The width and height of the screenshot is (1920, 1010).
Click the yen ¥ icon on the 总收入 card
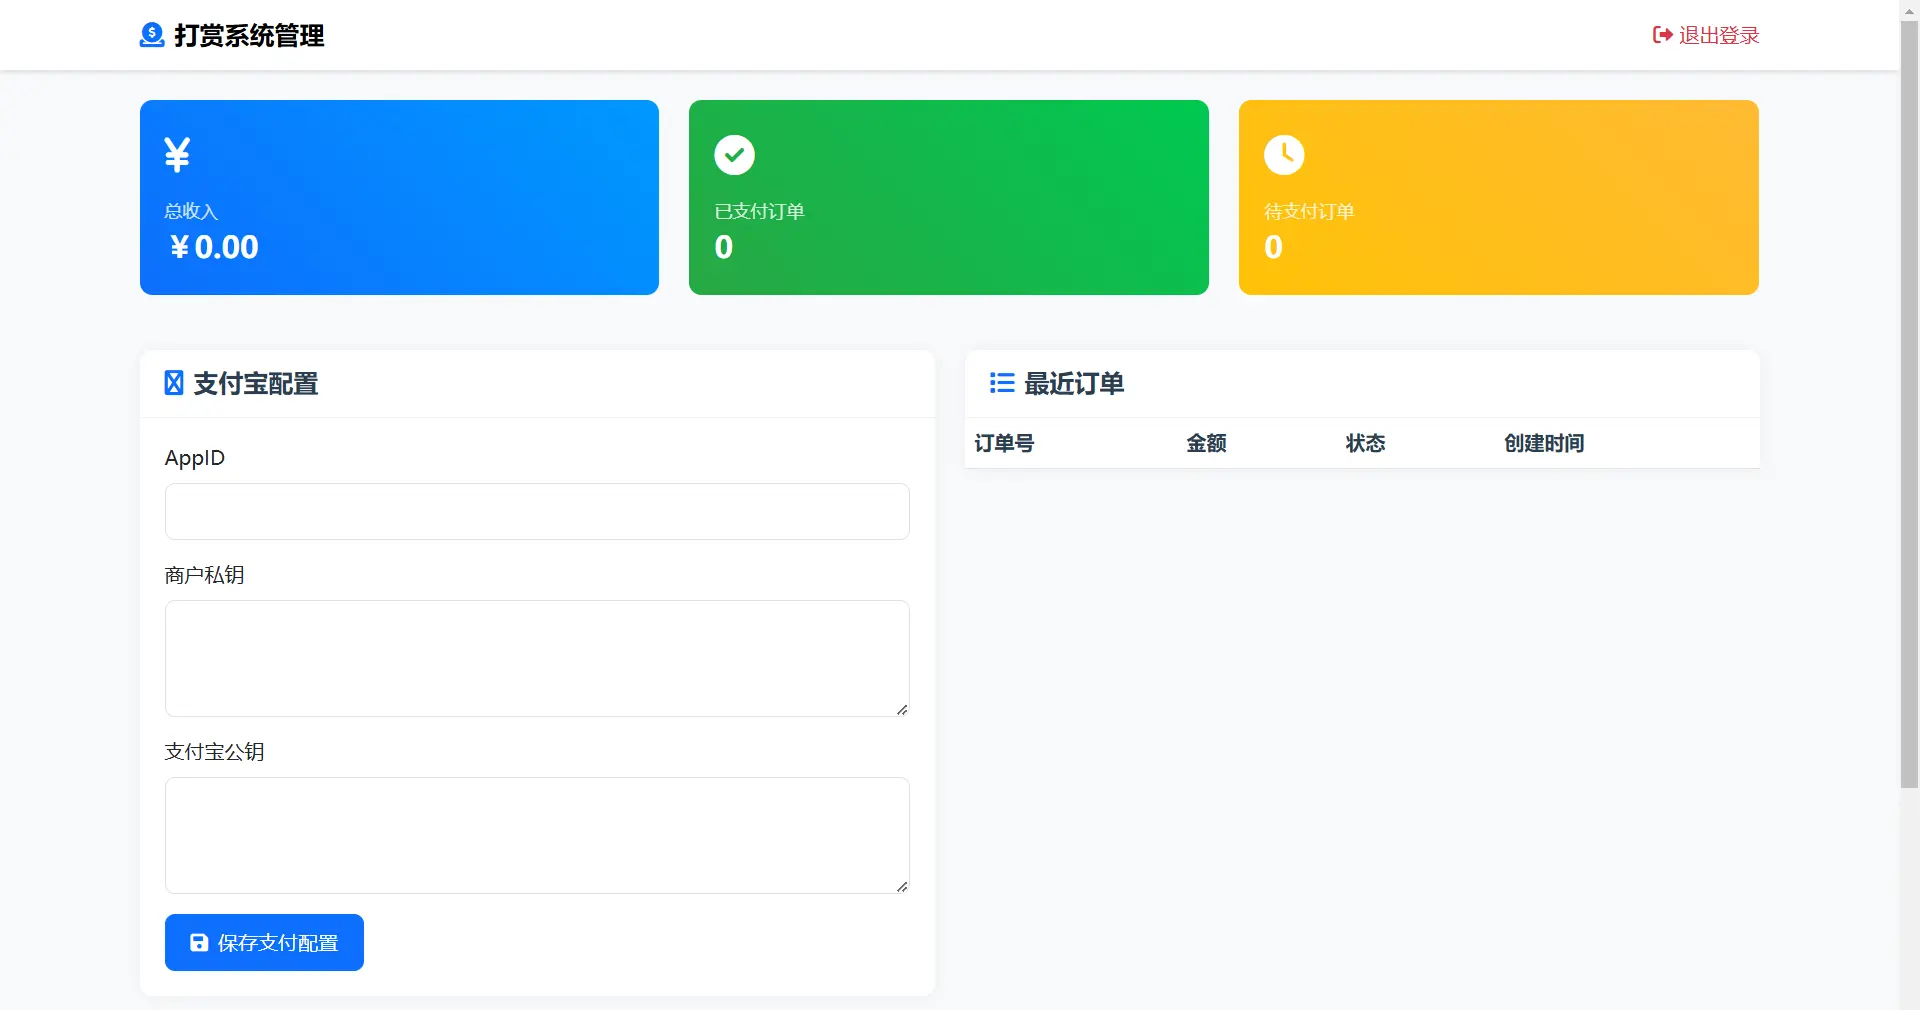(177, 154)
